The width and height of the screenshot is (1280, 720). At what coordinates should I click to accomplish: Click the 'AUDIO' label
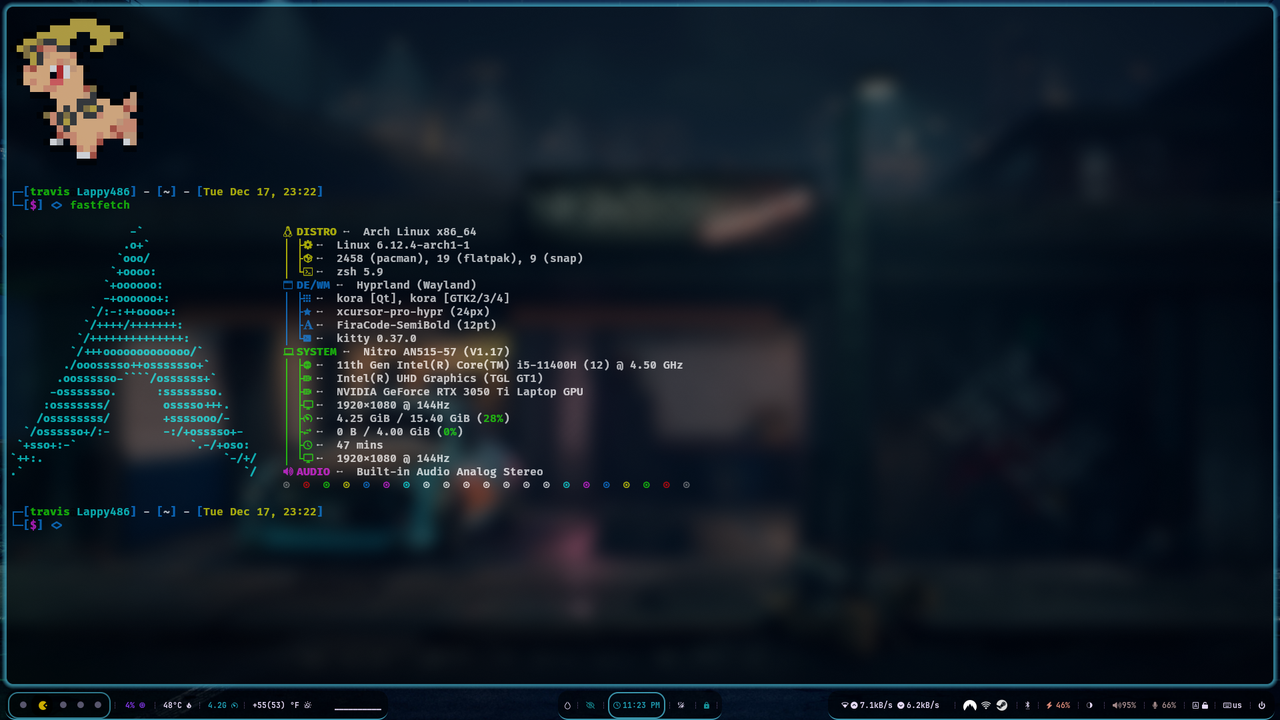313,471
